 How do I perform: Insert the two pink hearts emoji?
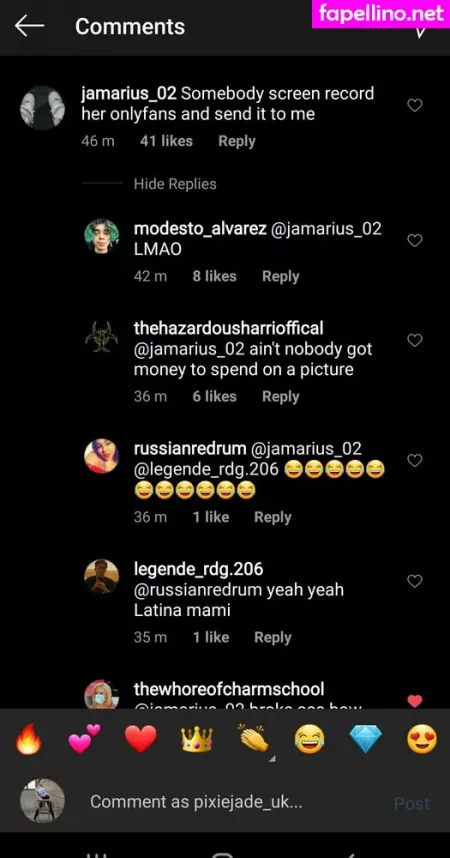pos(85,740)
